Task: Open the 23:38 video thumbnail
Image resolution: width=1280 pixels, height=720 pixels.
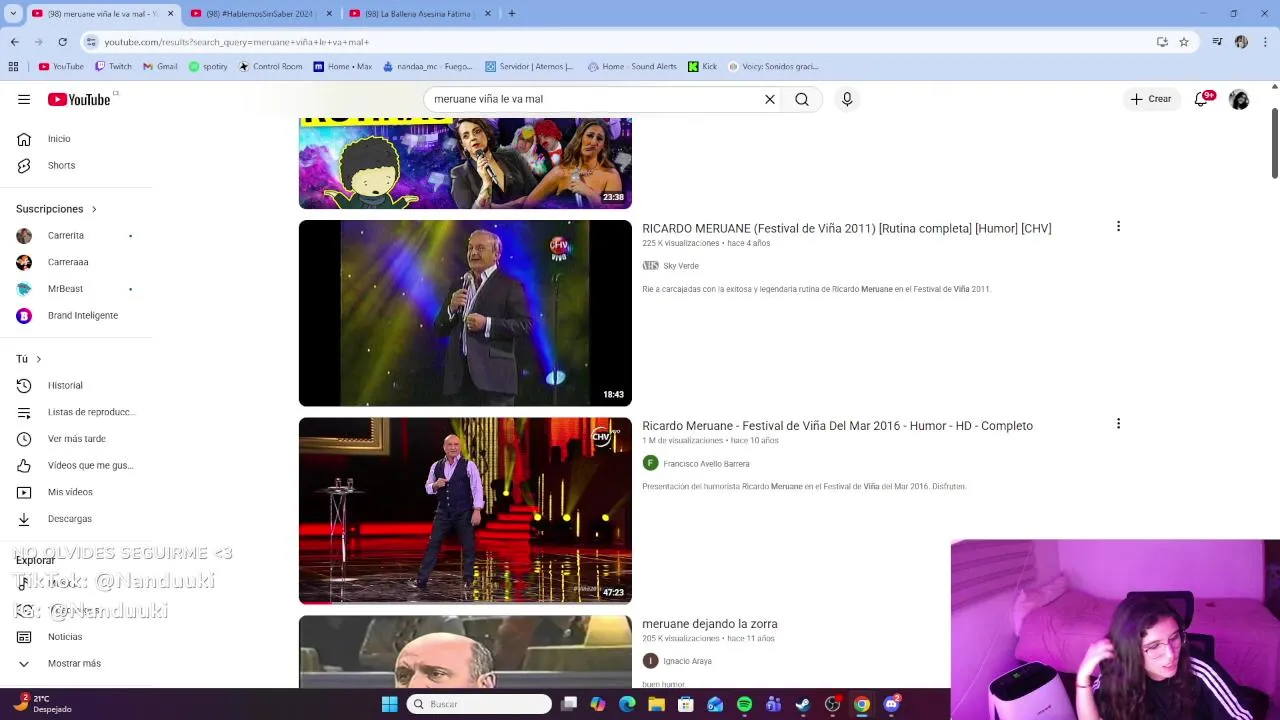Action: [x=465, y=163]
